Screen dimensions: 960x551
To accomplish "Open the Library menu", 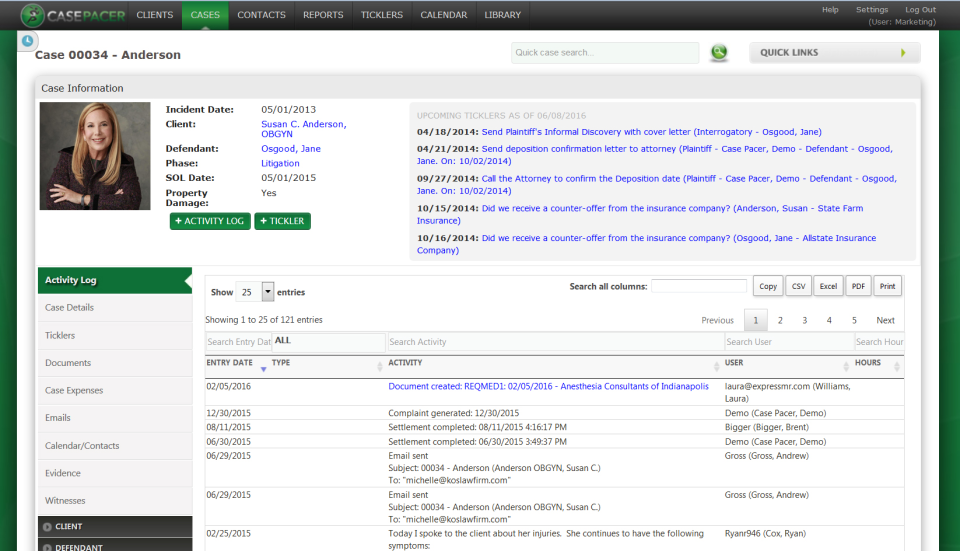I will [503, 15].
